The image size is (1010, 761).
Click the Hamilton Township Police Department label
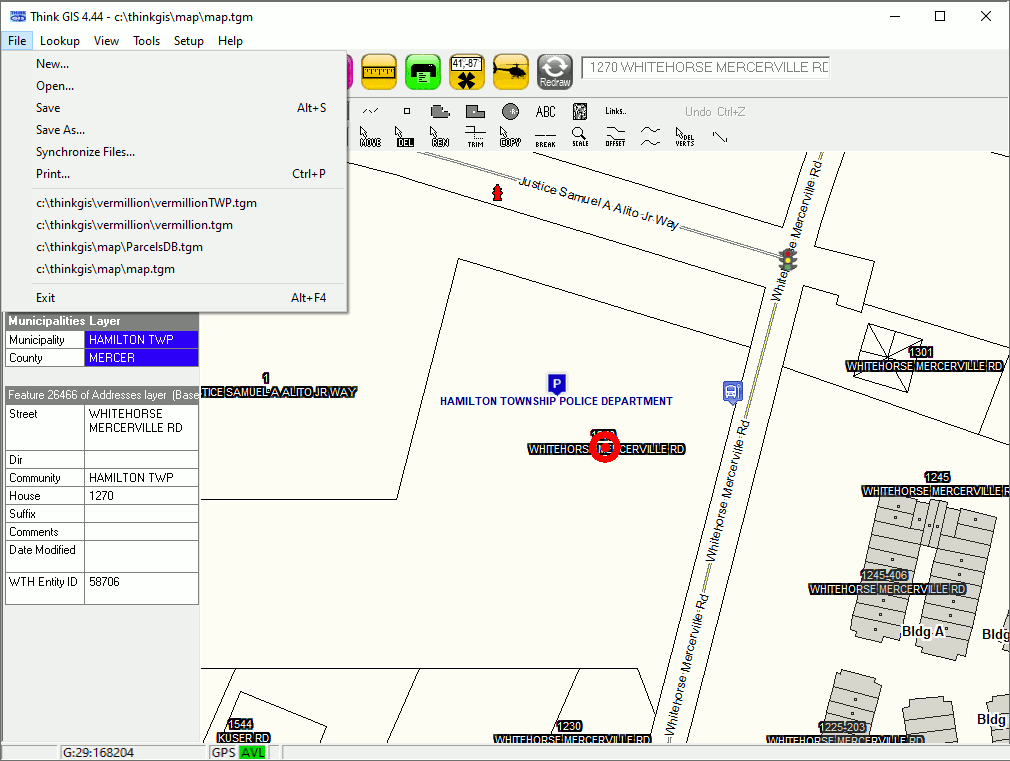pyautogui.click(x=557, y=401)
